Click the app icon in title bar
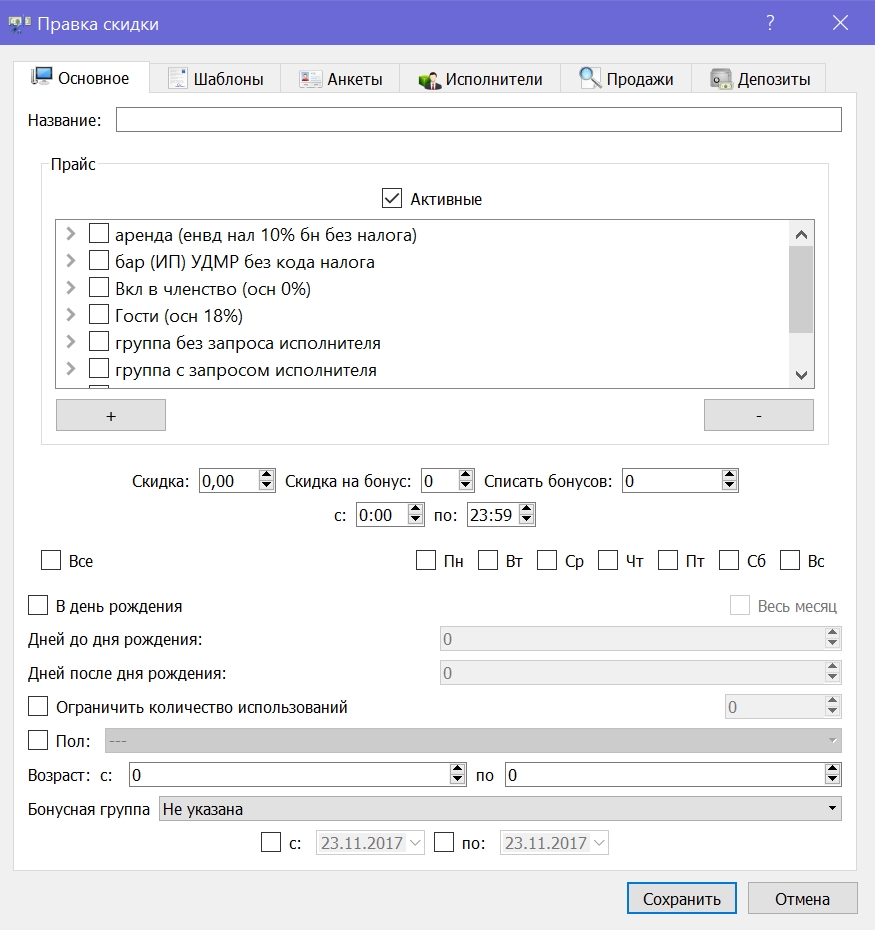The width and height of the screenshot is (875, 930). click(x=19, y=24)
